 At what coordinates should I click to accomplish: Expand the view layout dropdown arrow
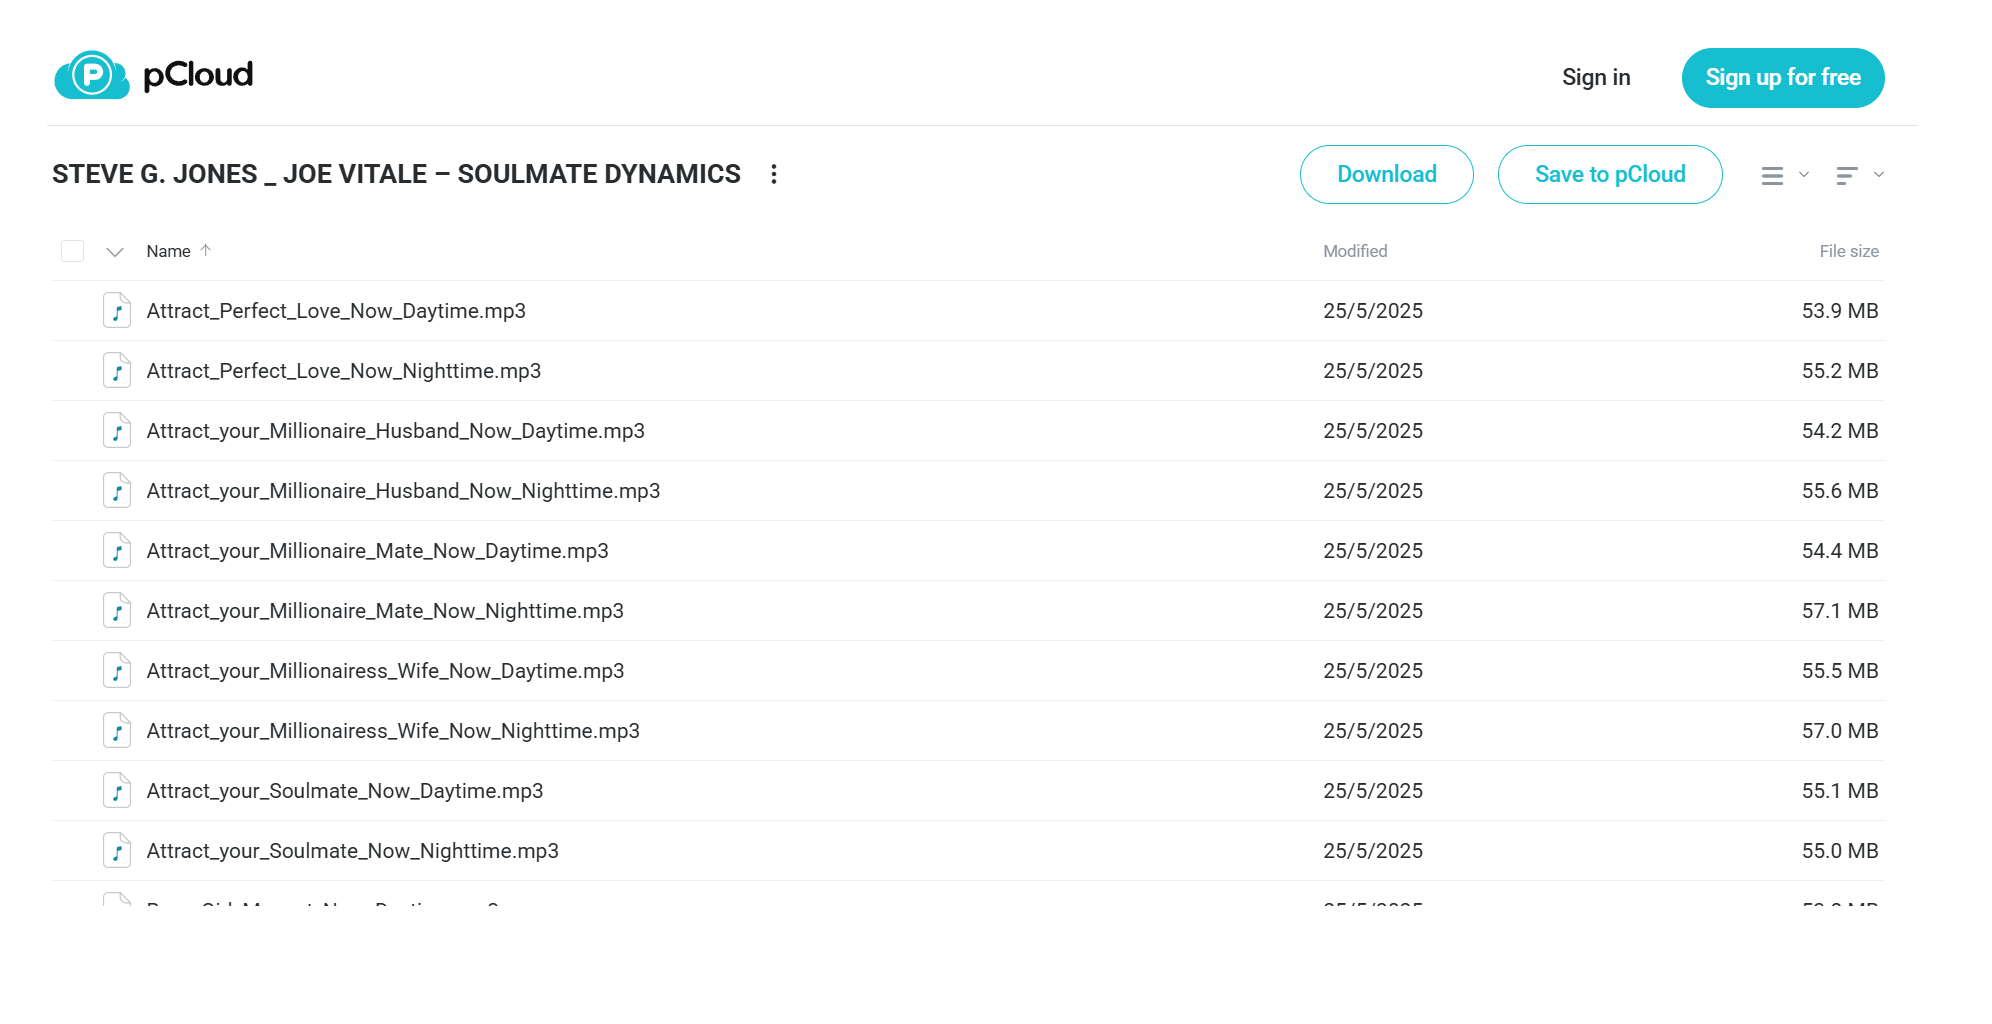pyautogui.click(x=1804, y=175)
